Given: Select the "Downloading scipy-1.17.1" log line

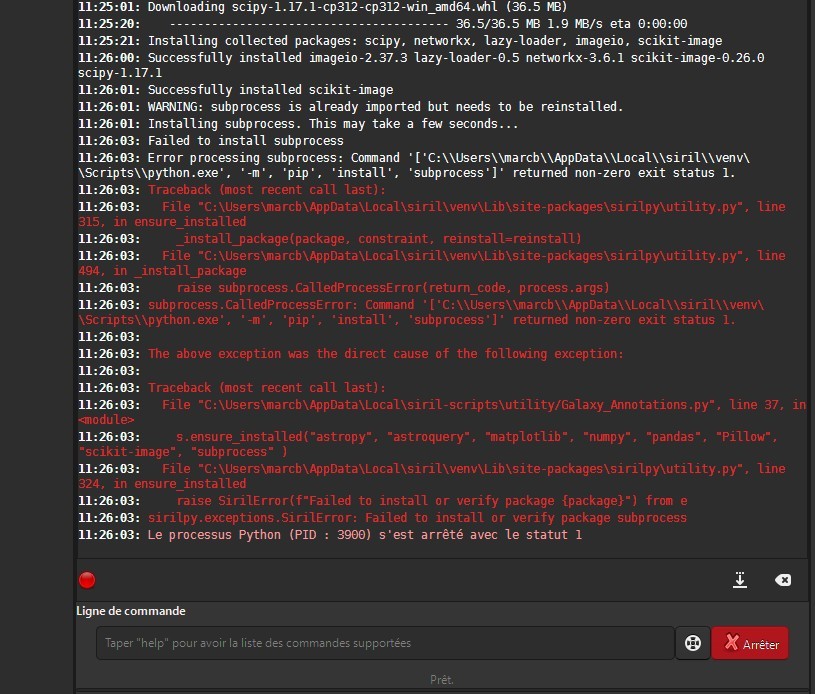Looking at the screenshot, I should coord(323,7).
